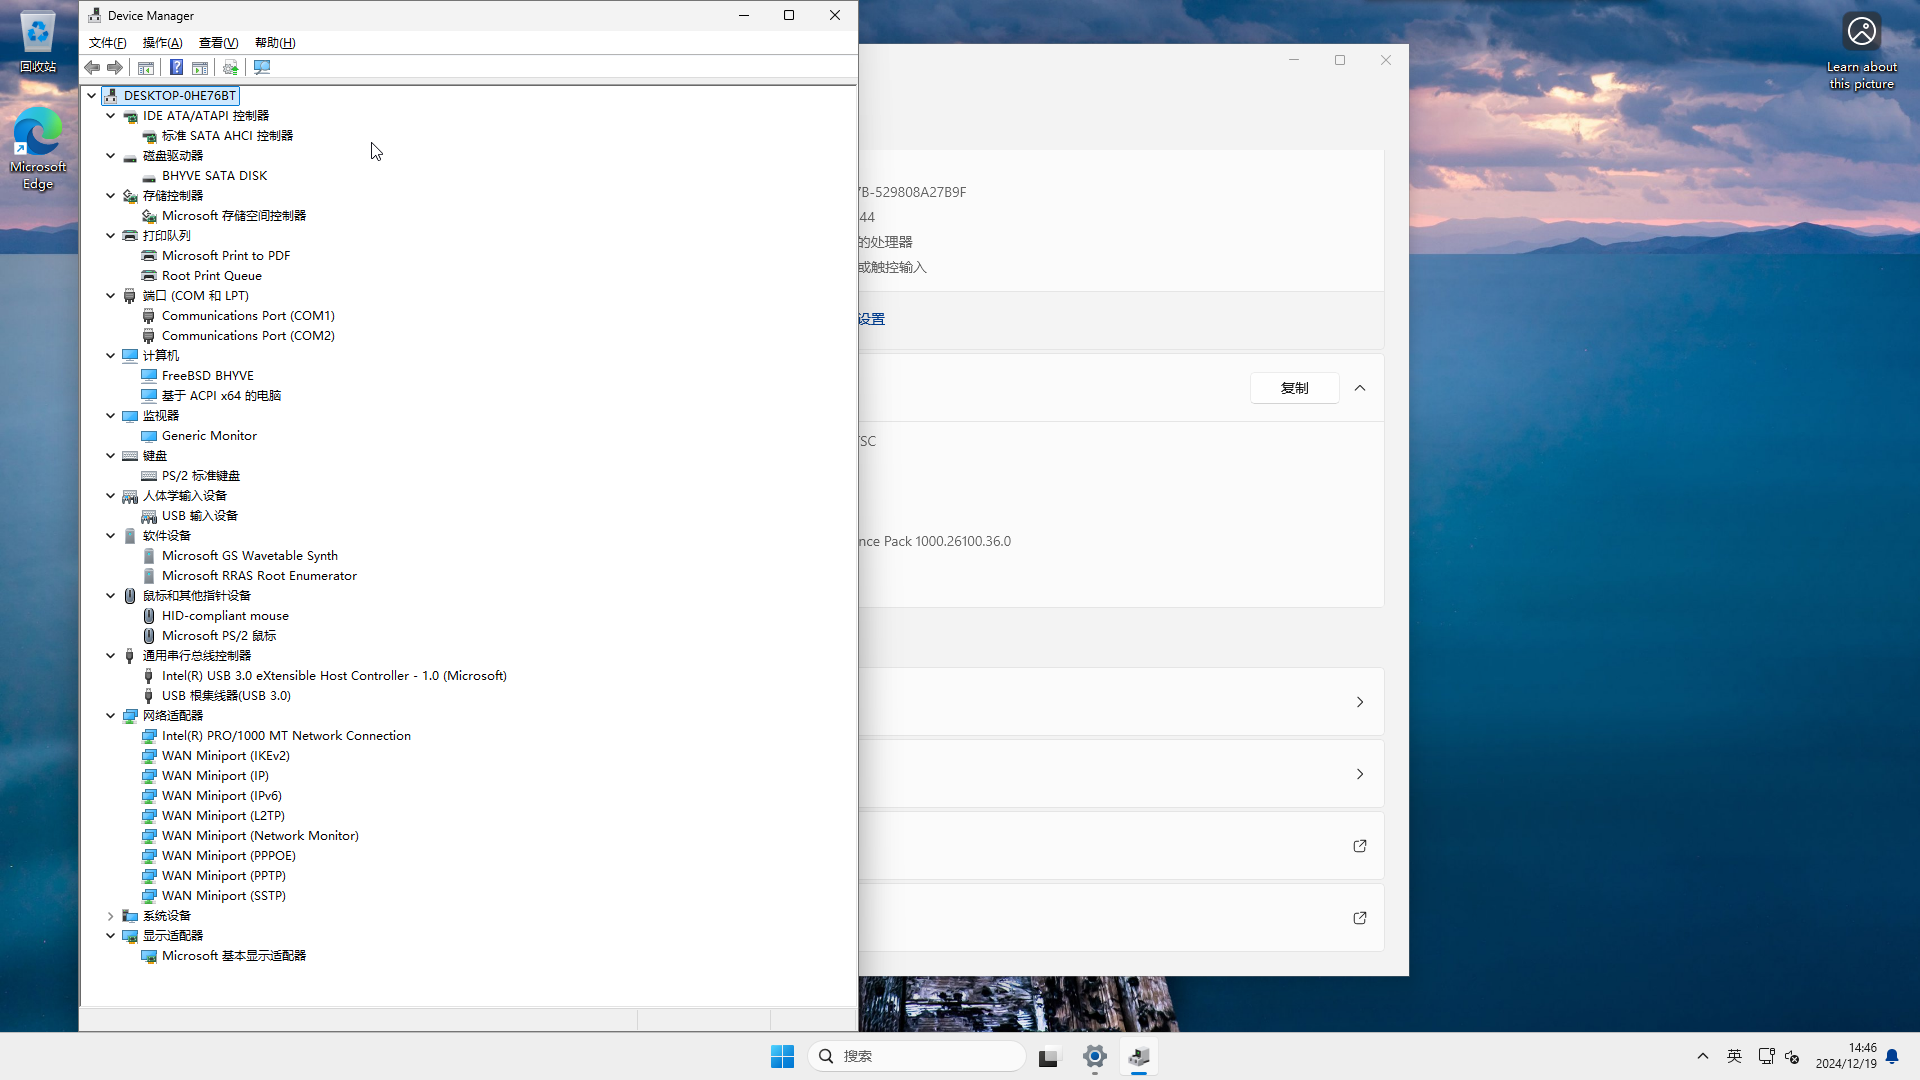Select Communications Port (COM2)

[x=248, y=336]
